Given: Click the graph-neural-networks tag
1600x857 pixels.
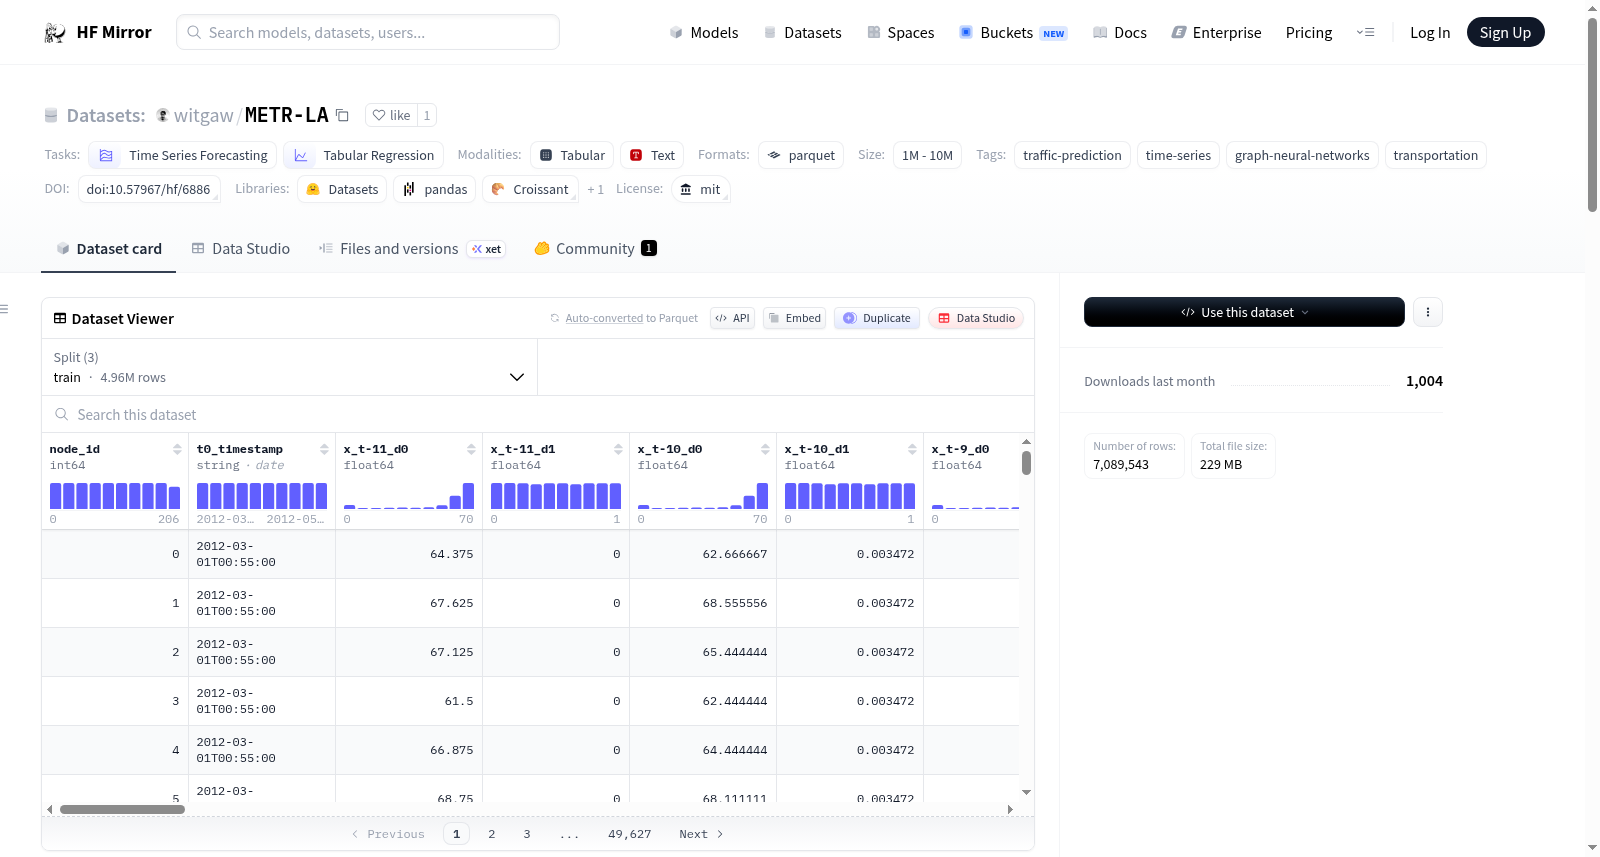Looking at the screenshot, I should [1302, 155].
